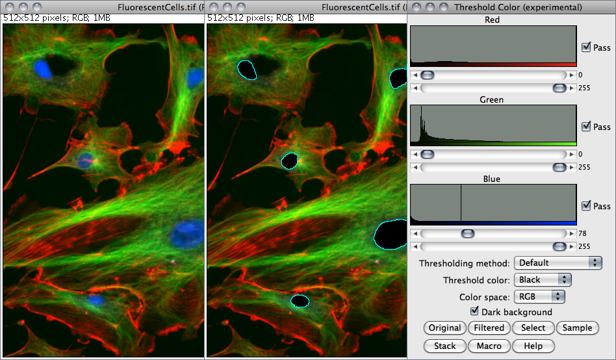Image resolution: width=616 pixels, height=360 pixels.
Task: Click left arrow of Red maximum slider
Action: pos(415,88)
